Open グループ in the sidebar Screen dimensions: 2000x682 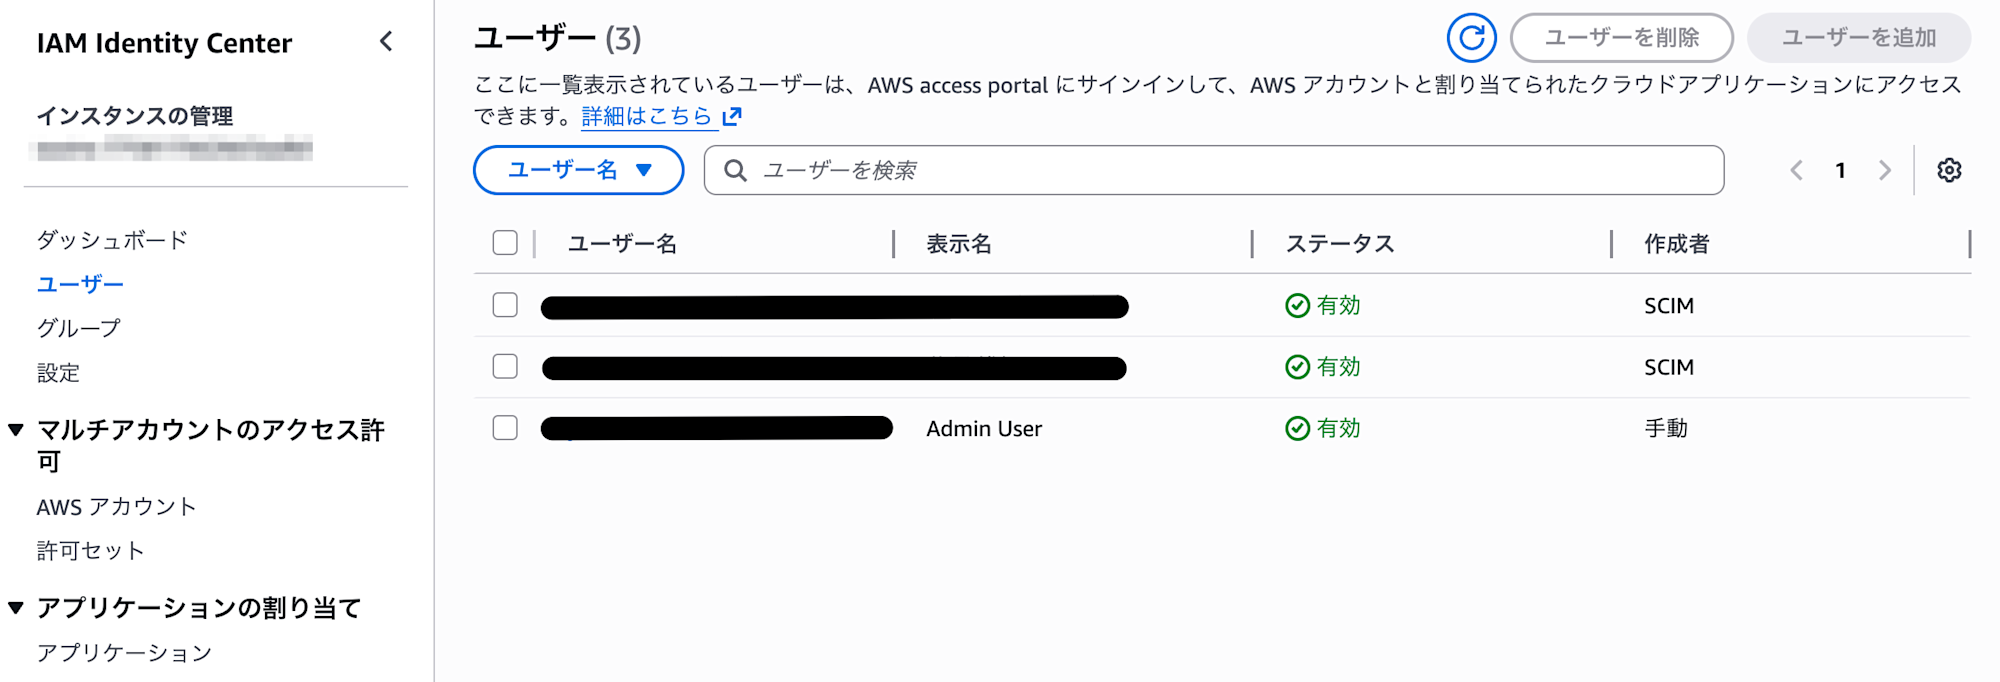pyautogui.click(x=78, y=328)
